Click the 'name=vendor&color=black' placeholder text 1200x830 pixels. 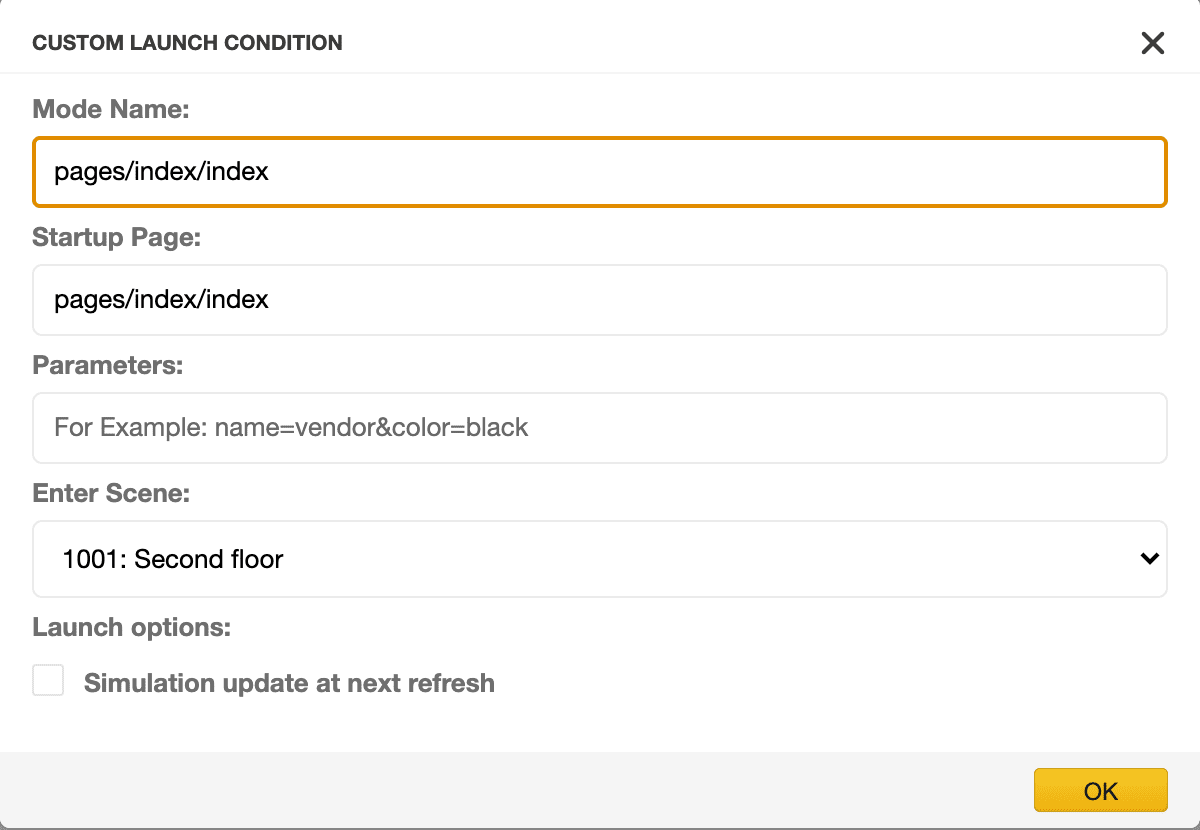tap(371, 428)
